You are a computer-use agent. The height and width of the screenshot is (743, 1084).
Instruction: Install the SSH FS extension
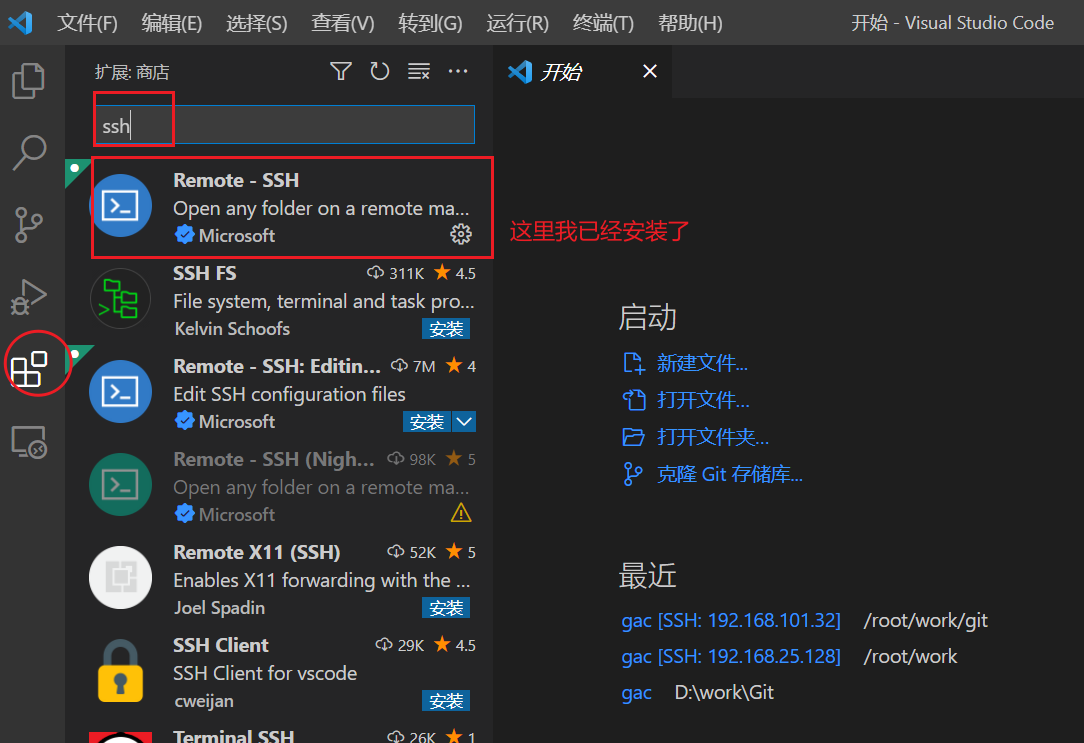446,329
